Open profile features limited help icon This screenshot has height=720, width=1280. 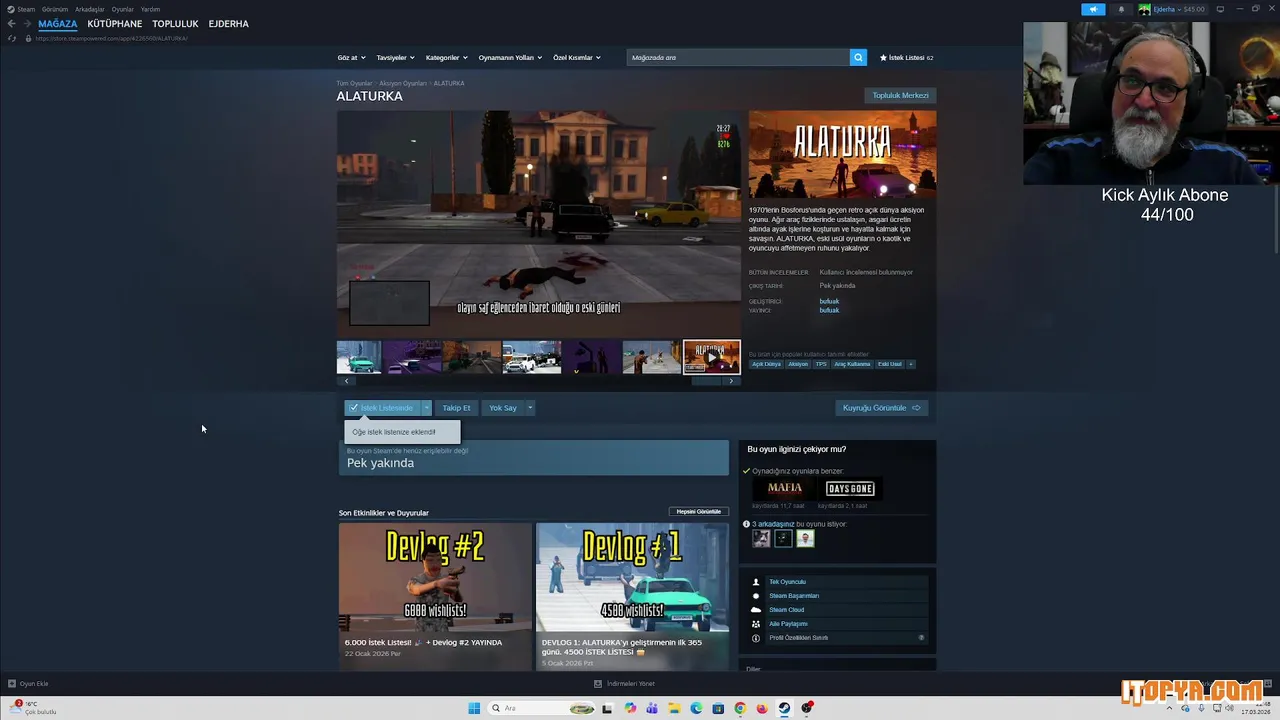point(921,638)
